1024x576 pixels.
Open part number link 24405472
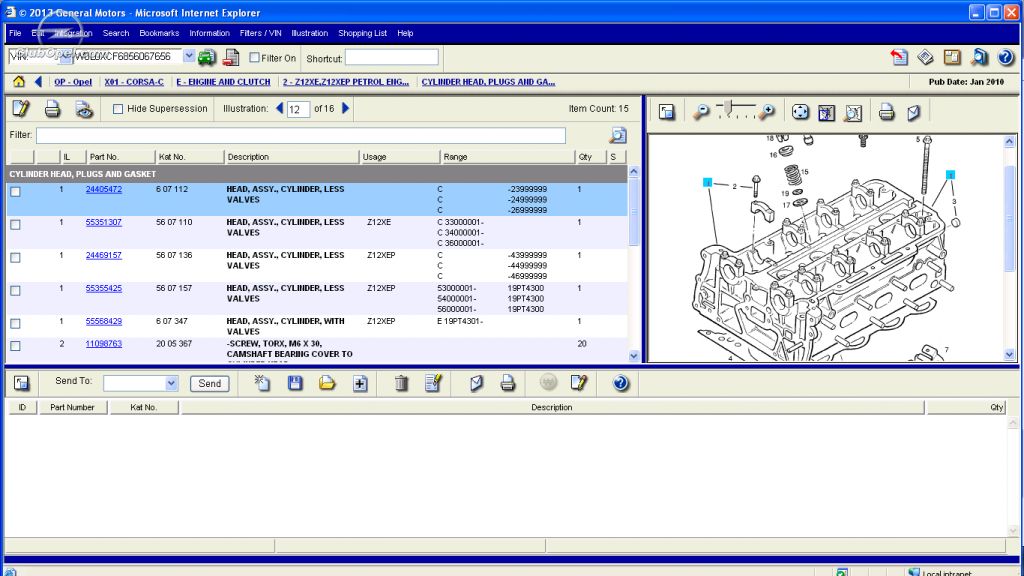pos(104,189)
